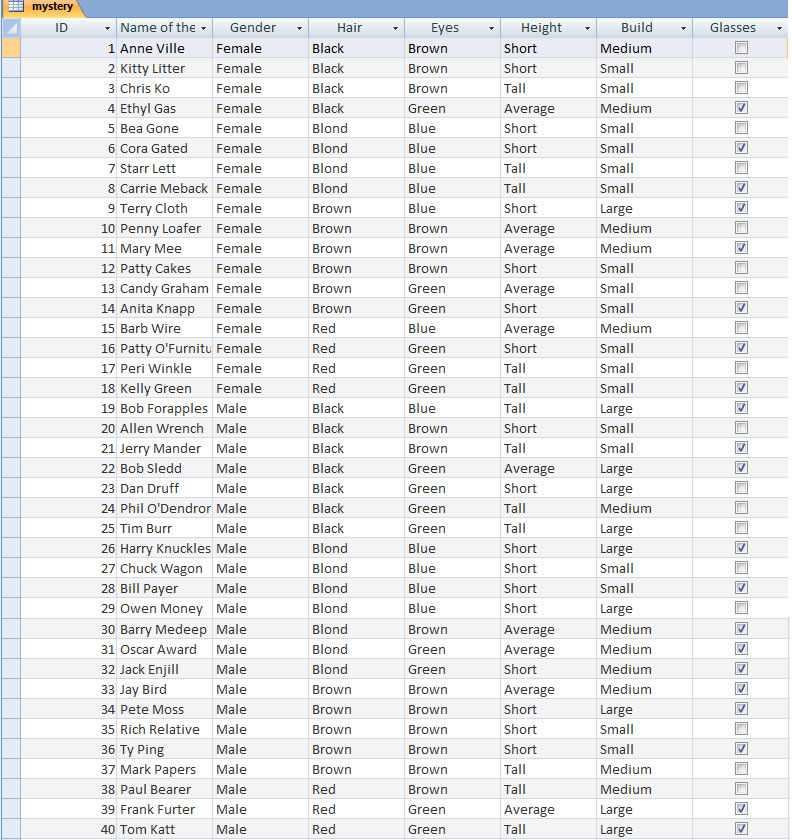Image resolution: width=792 pixels, height=840 pixels.
Task: Check the Glasses box for Anne Ville
Action: click(741, 48)
